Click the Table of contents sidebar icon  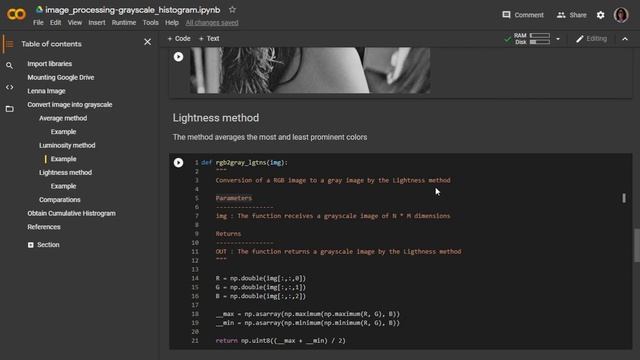[x=9, y=44]
